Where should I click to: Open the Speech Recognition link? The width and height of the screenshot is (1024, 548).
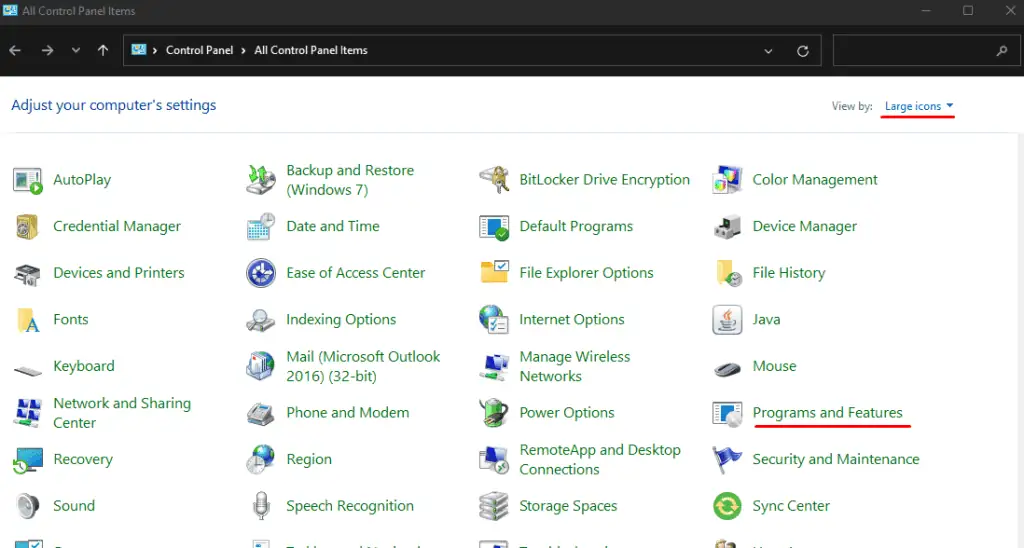click(x=350, y=506)
